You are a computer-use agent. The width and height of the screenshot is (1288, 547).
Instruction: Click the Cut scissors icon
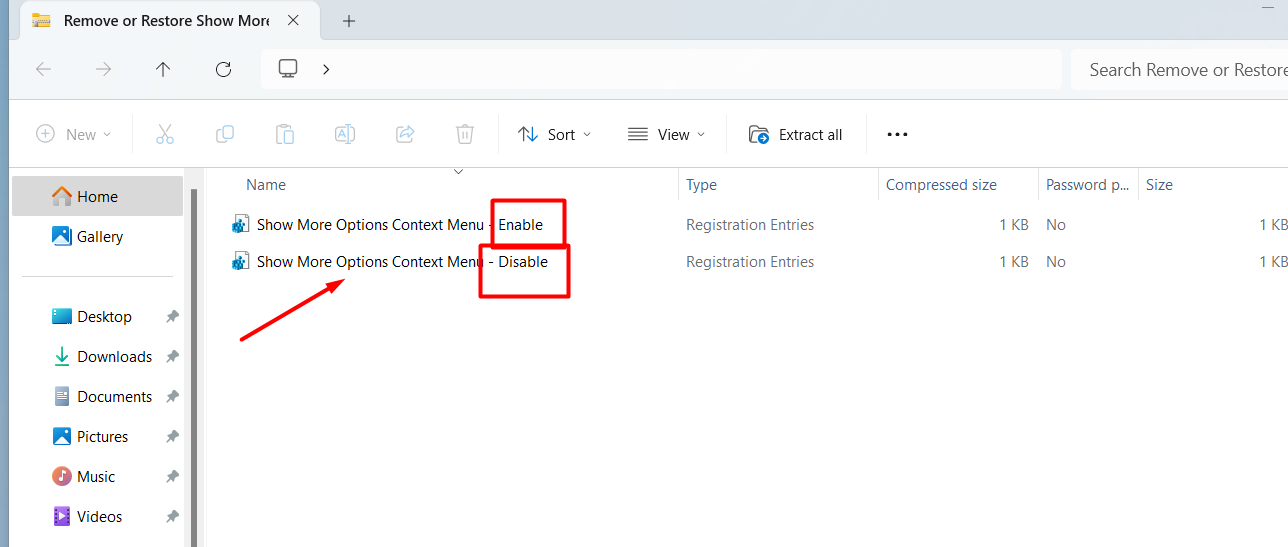pos(165,134)
